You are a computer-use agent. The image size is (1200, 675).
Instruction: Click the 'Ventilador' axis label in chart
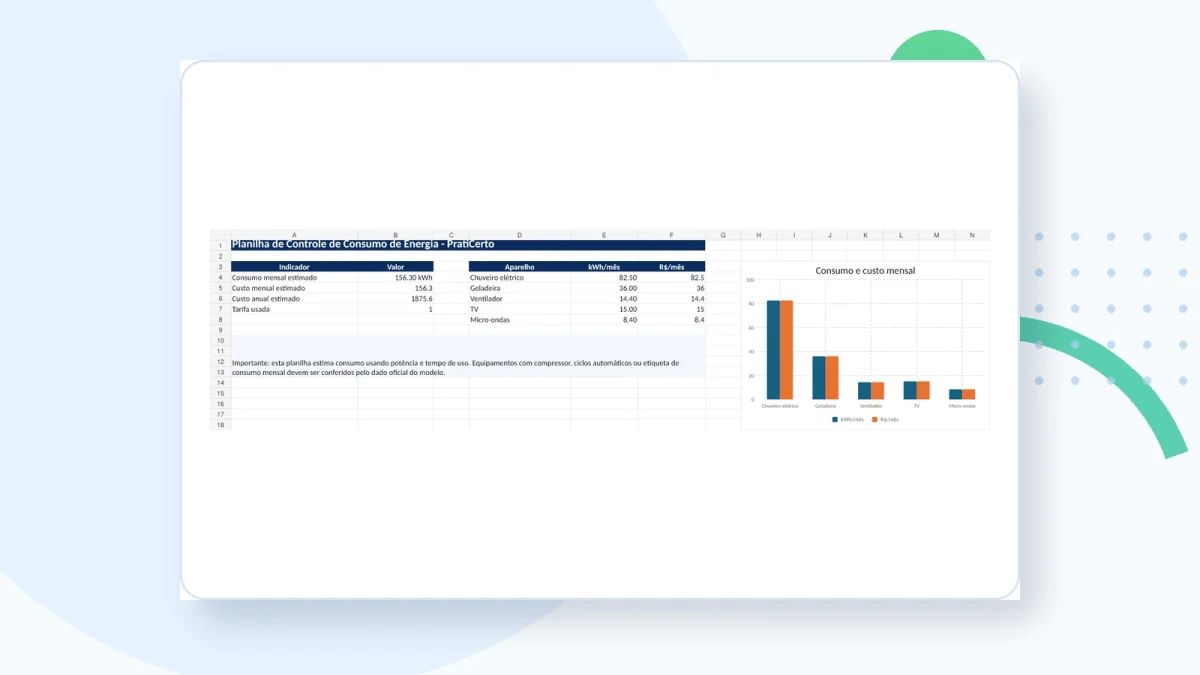point(871,406)
